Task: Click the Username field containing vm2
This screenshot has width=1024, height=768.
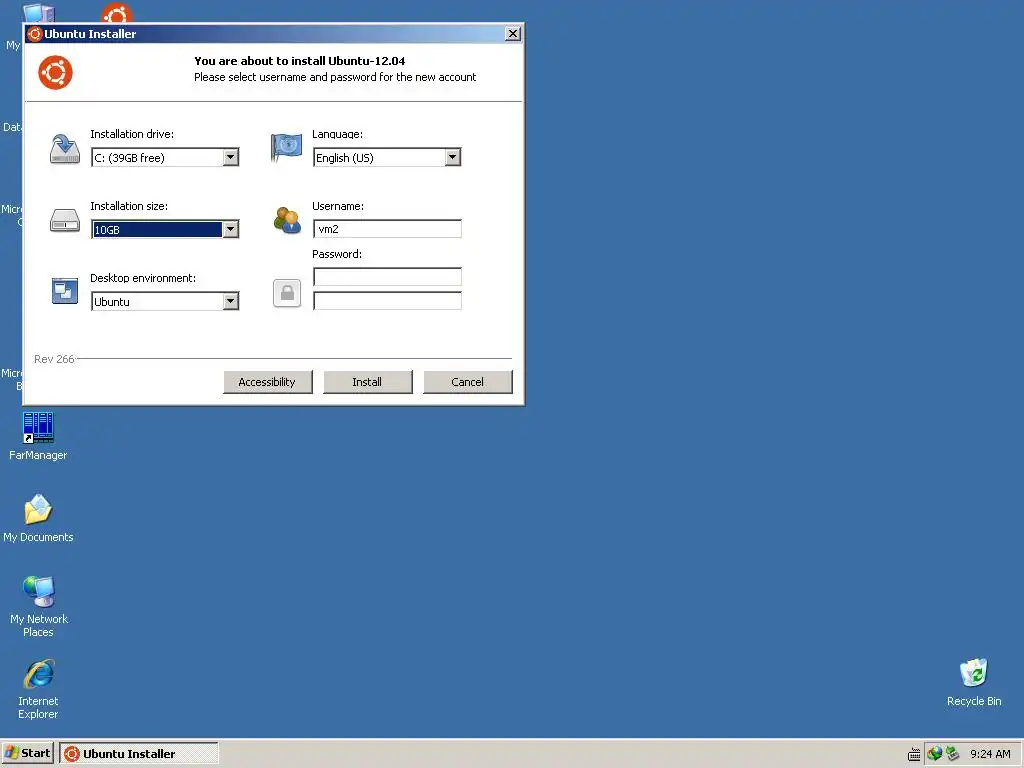Action: 387,229
